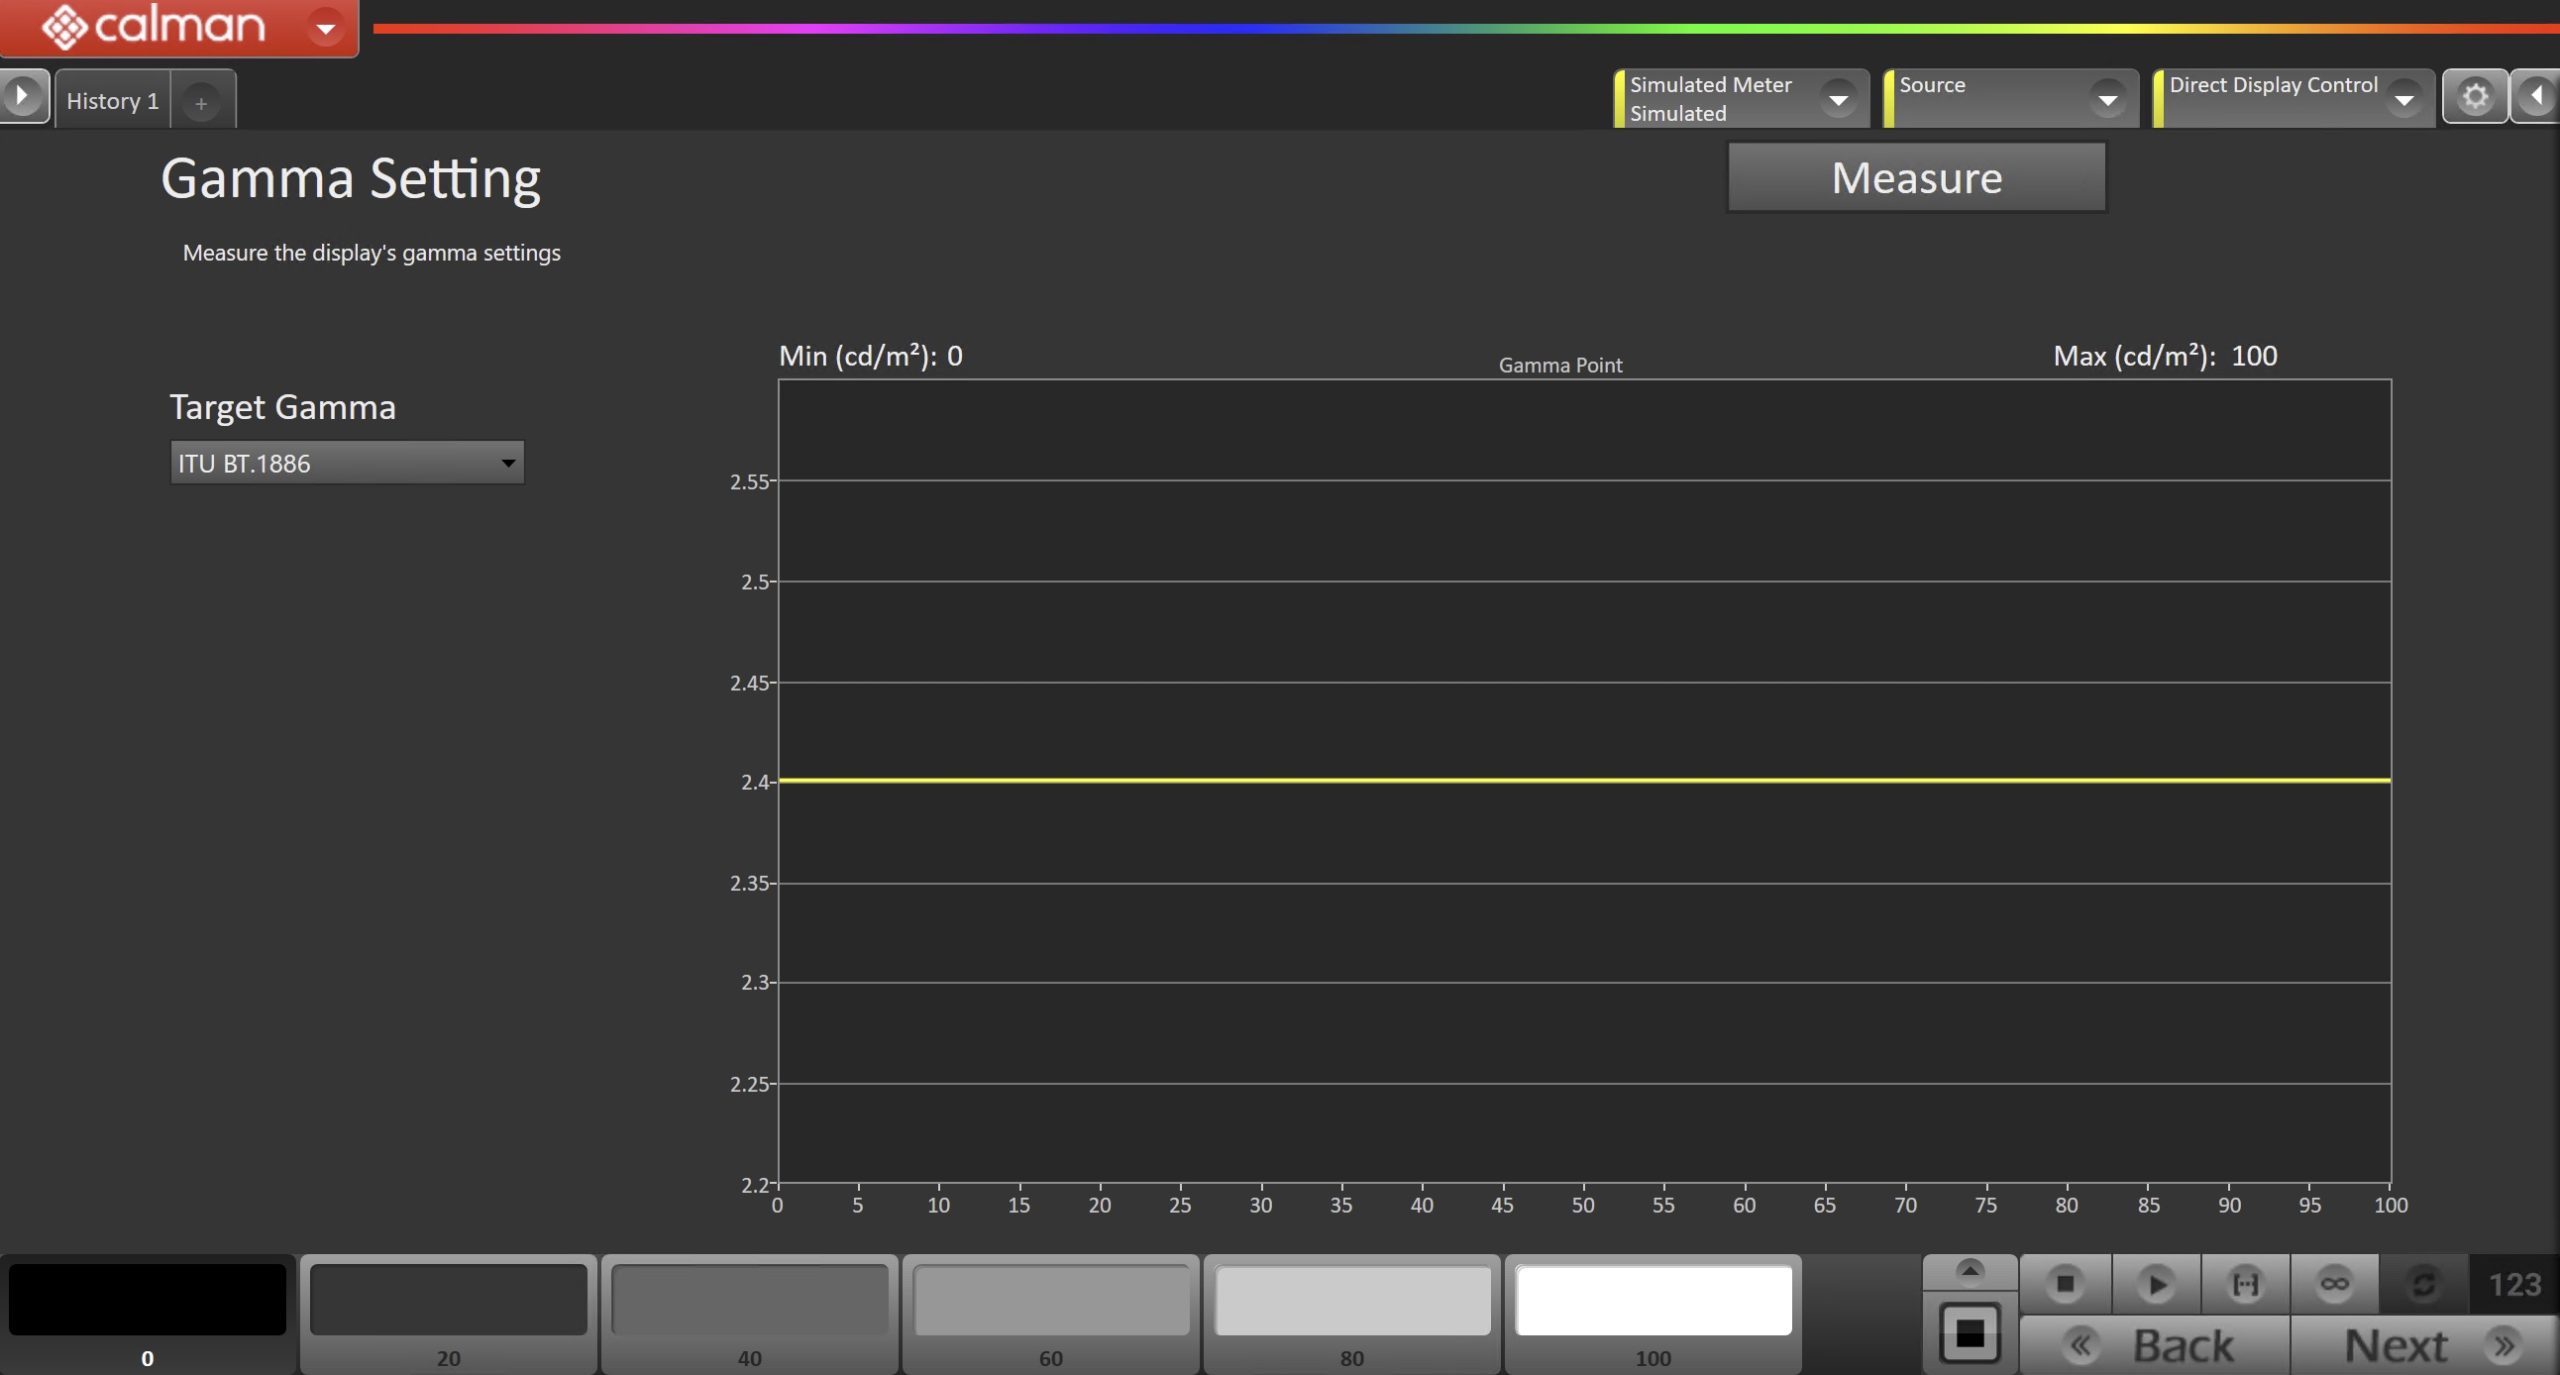Click the stop measurement icon
The height and width of the screenshot is (1375, 2560).
(x=2064, y=1283)
